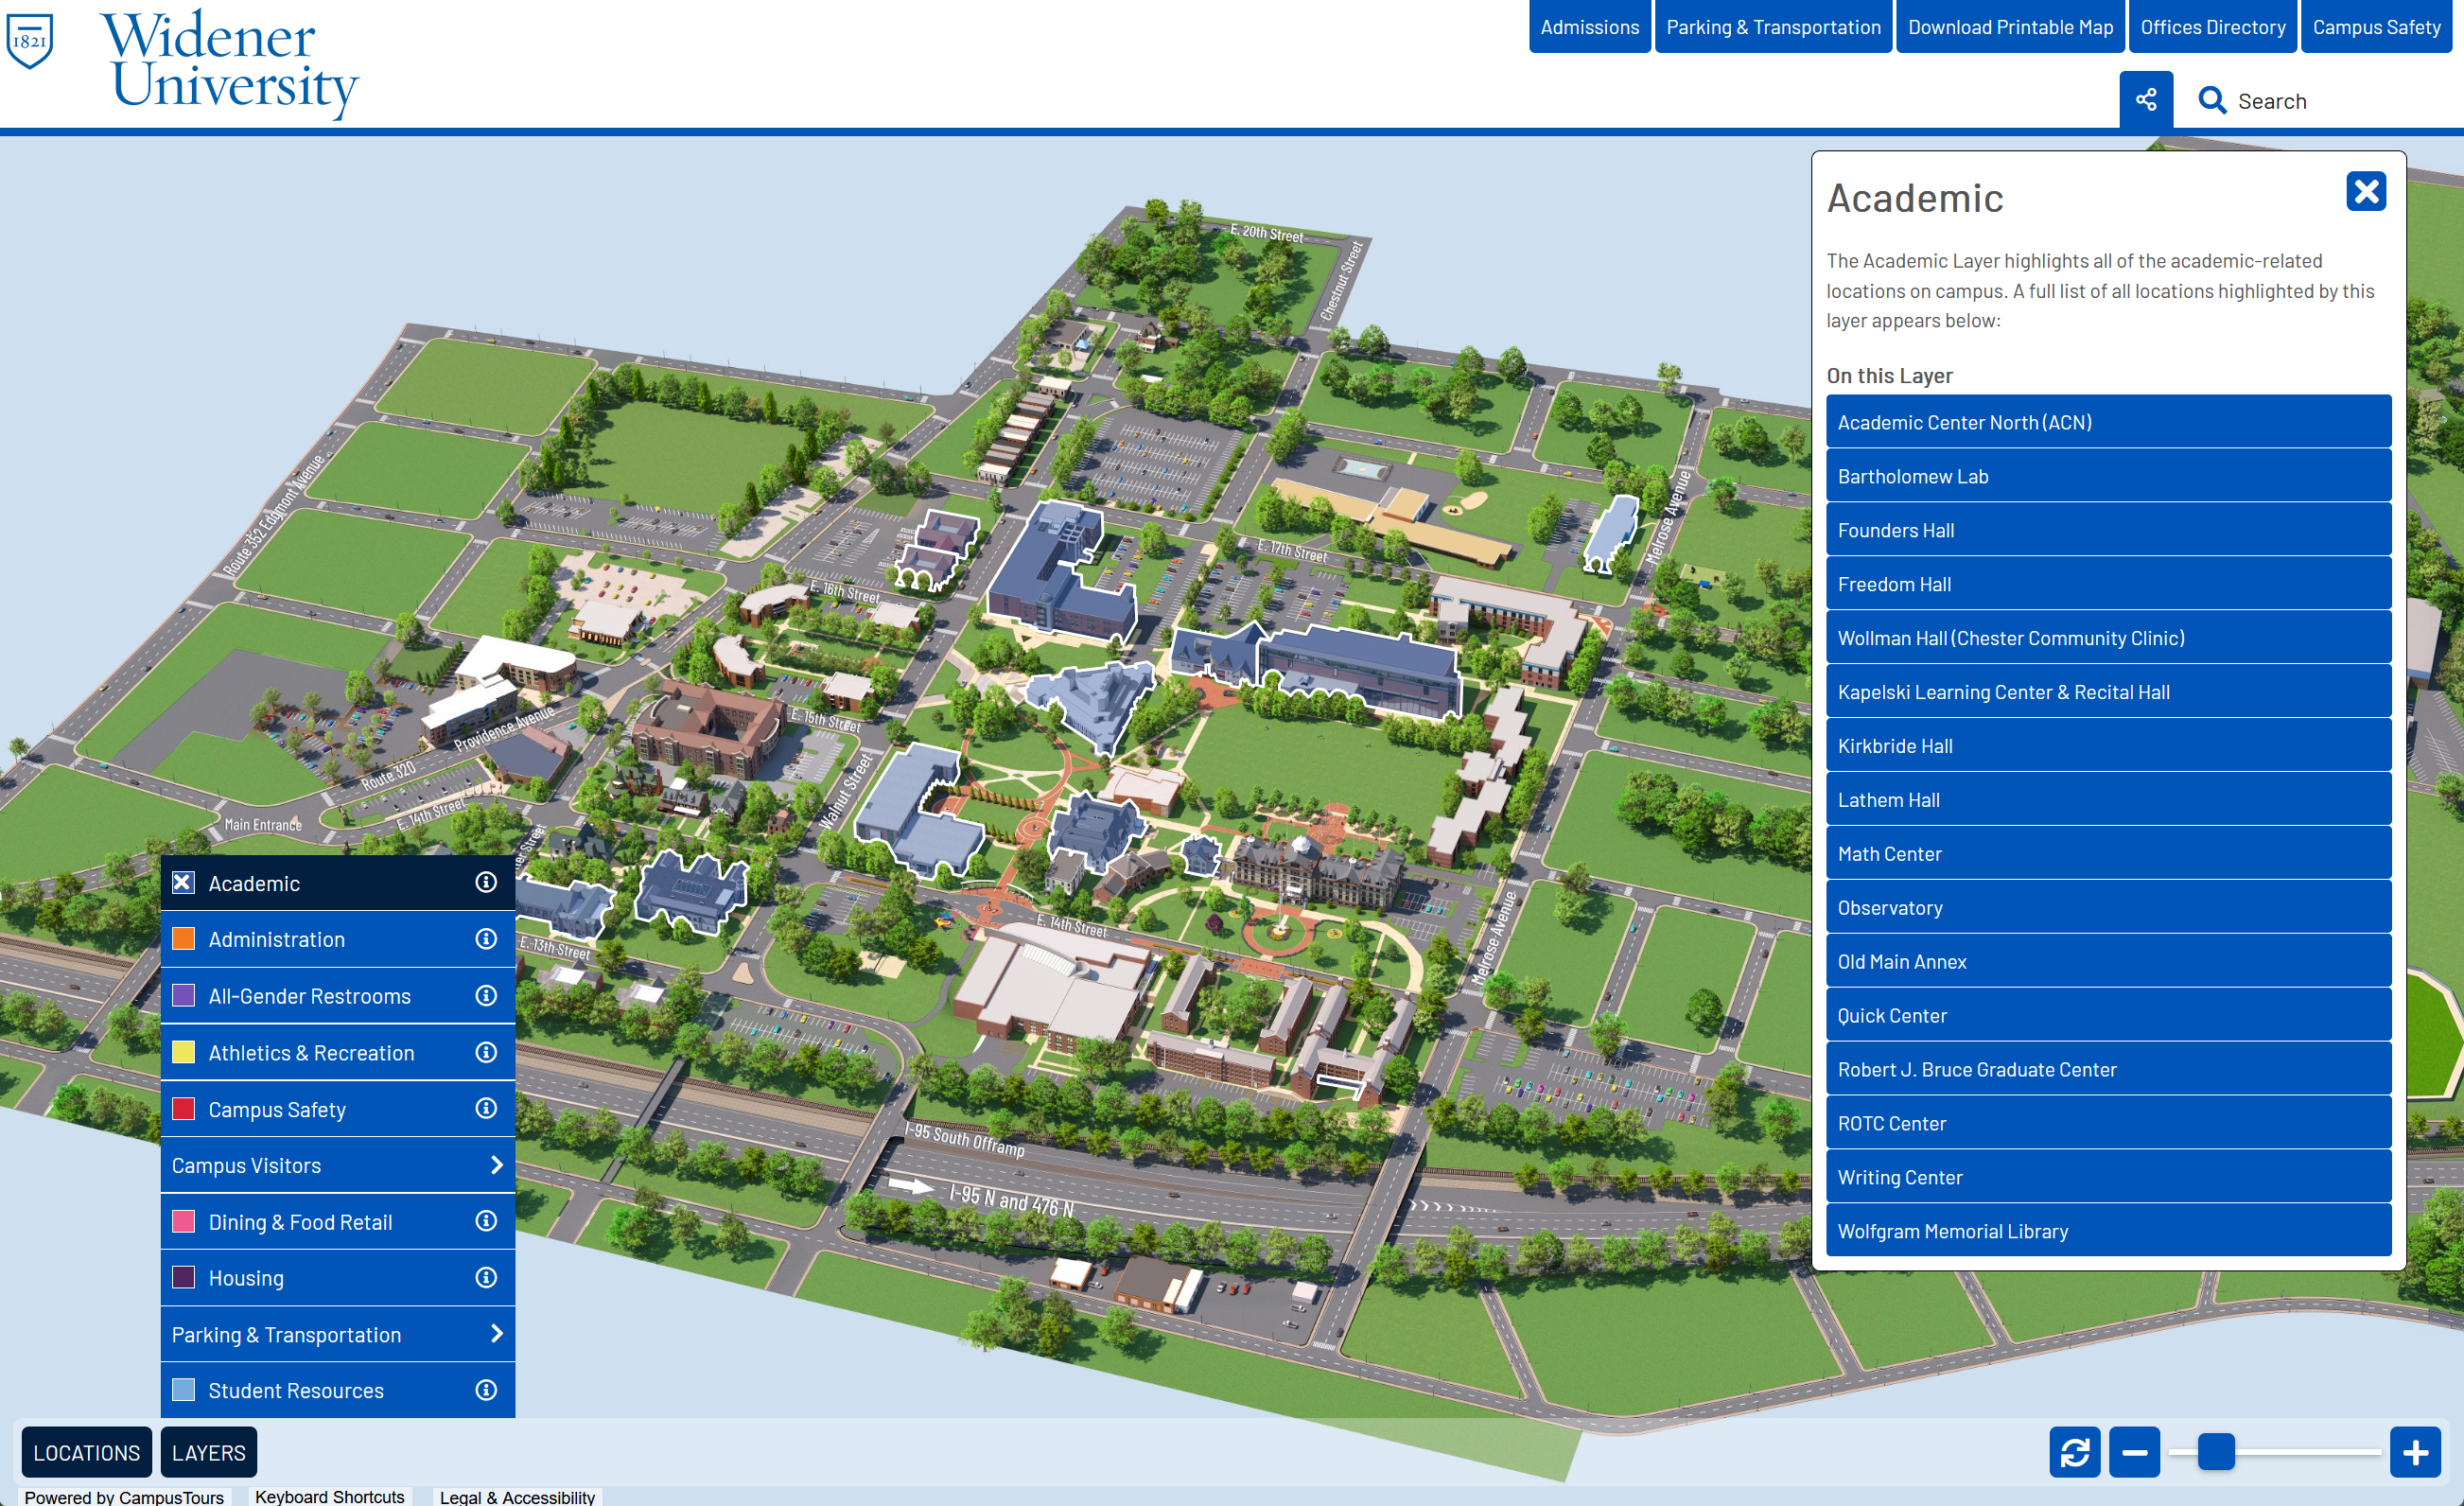Open Powered by CampusTours link
2464x1506 pixels.
[124, 1496]
